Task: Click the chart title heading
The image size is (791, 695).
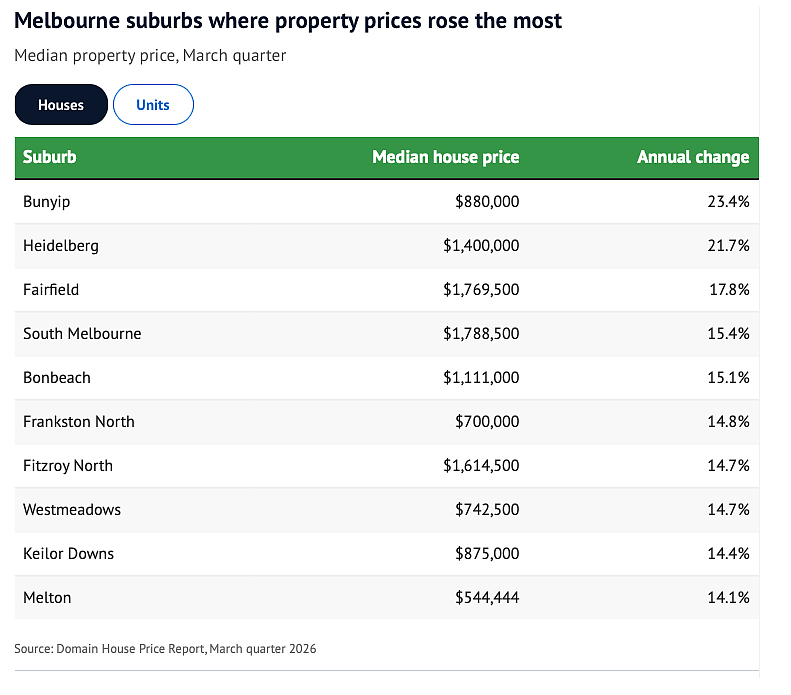Action: (x=288, y=21)
